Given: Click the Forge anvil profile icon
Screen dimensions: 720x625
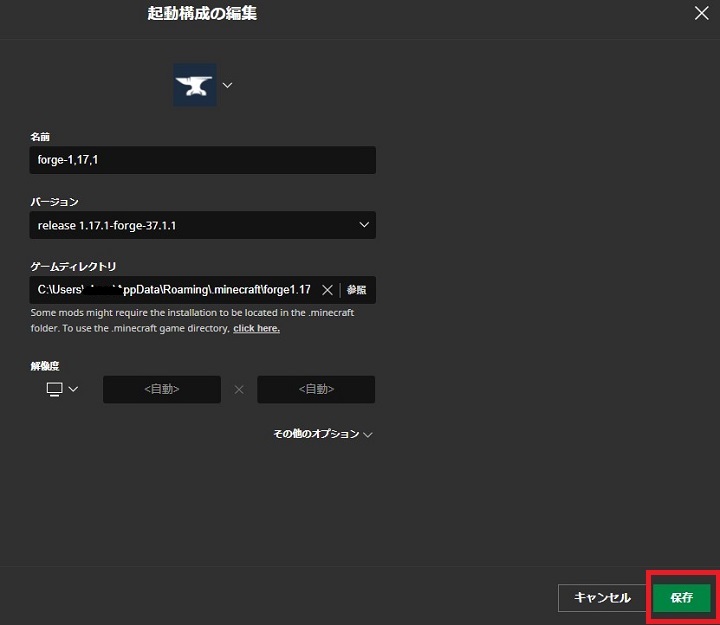Looking at the screenshot, I should click(195, 85).
